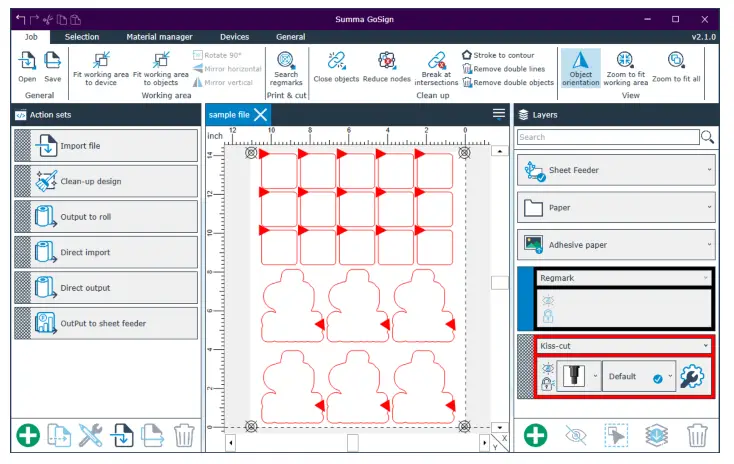
Task: Click Break at intersections tool
Action: (436, 69)
